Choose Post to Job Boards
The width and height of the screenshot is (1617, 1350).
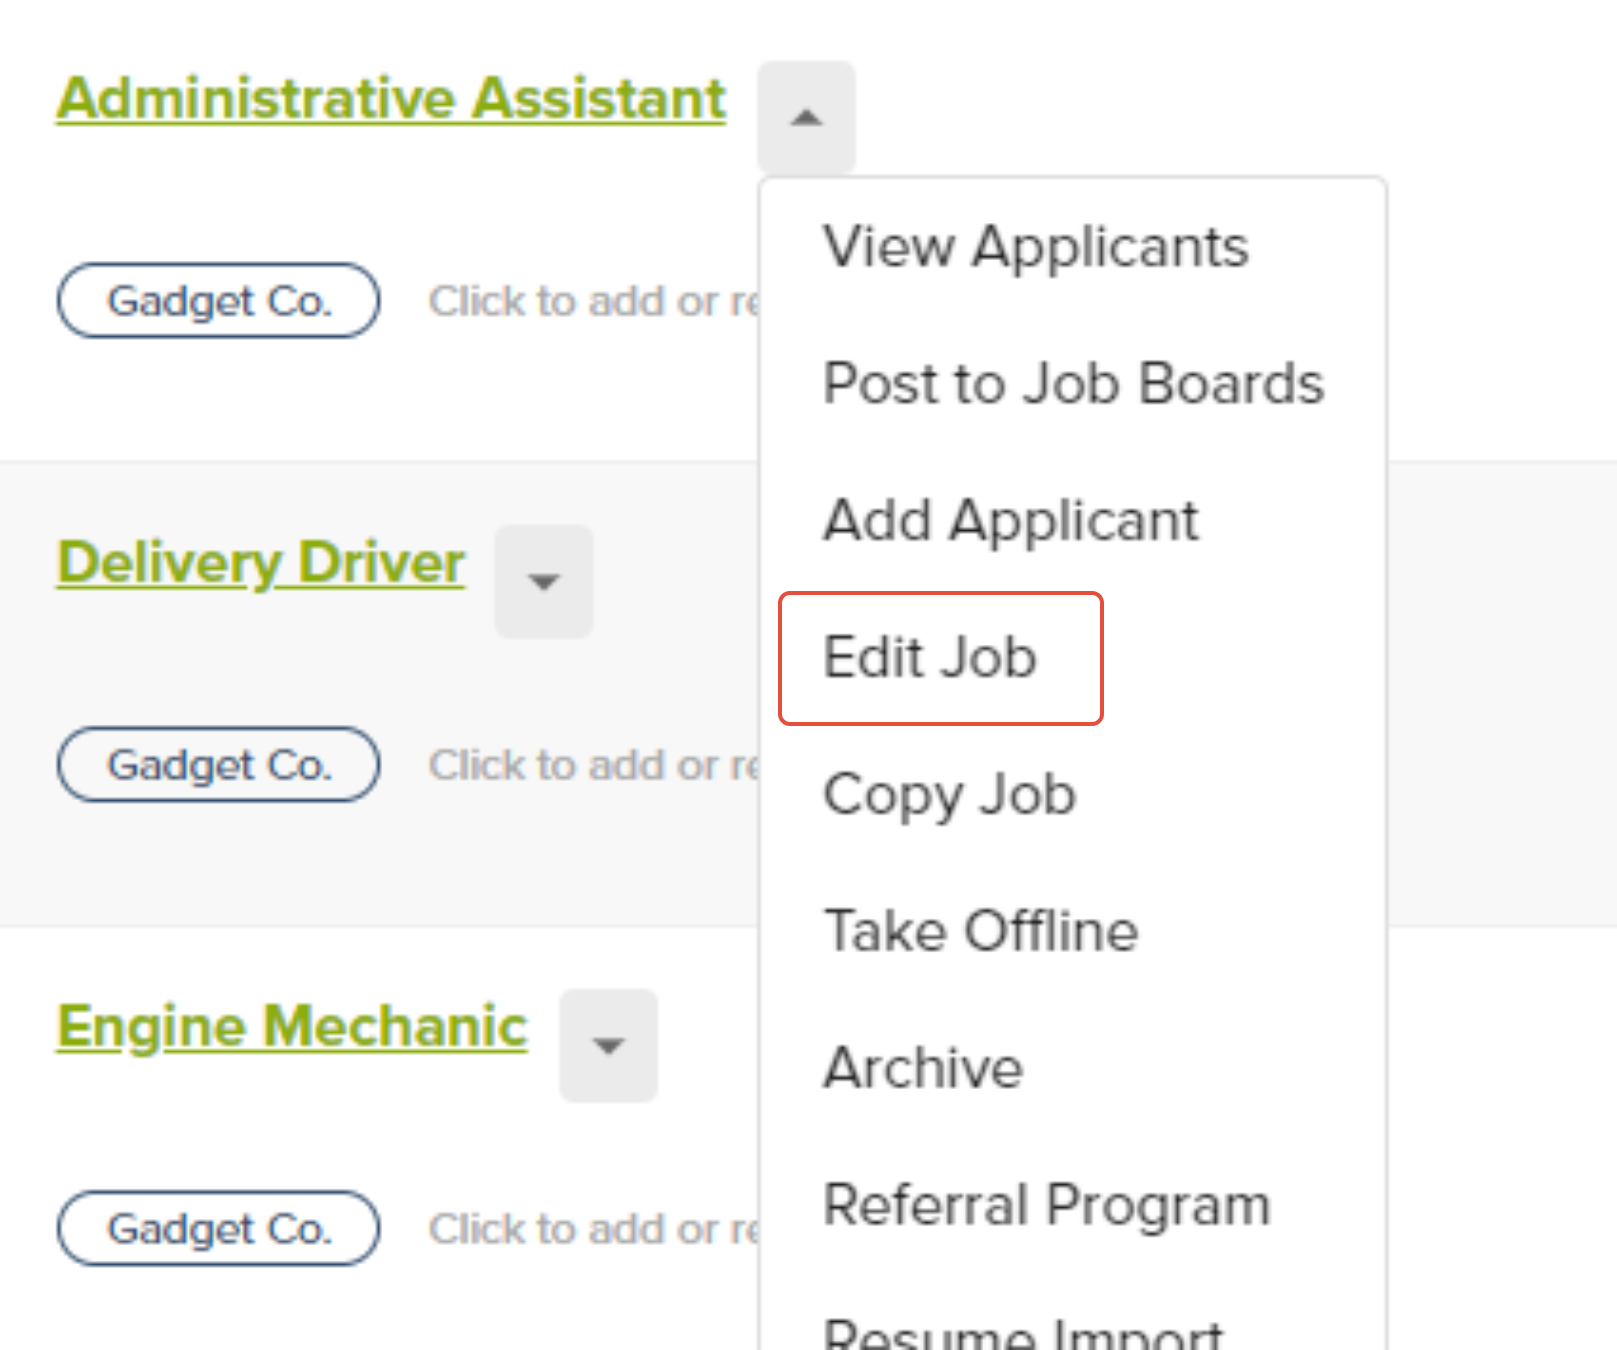coord(1074,384)
